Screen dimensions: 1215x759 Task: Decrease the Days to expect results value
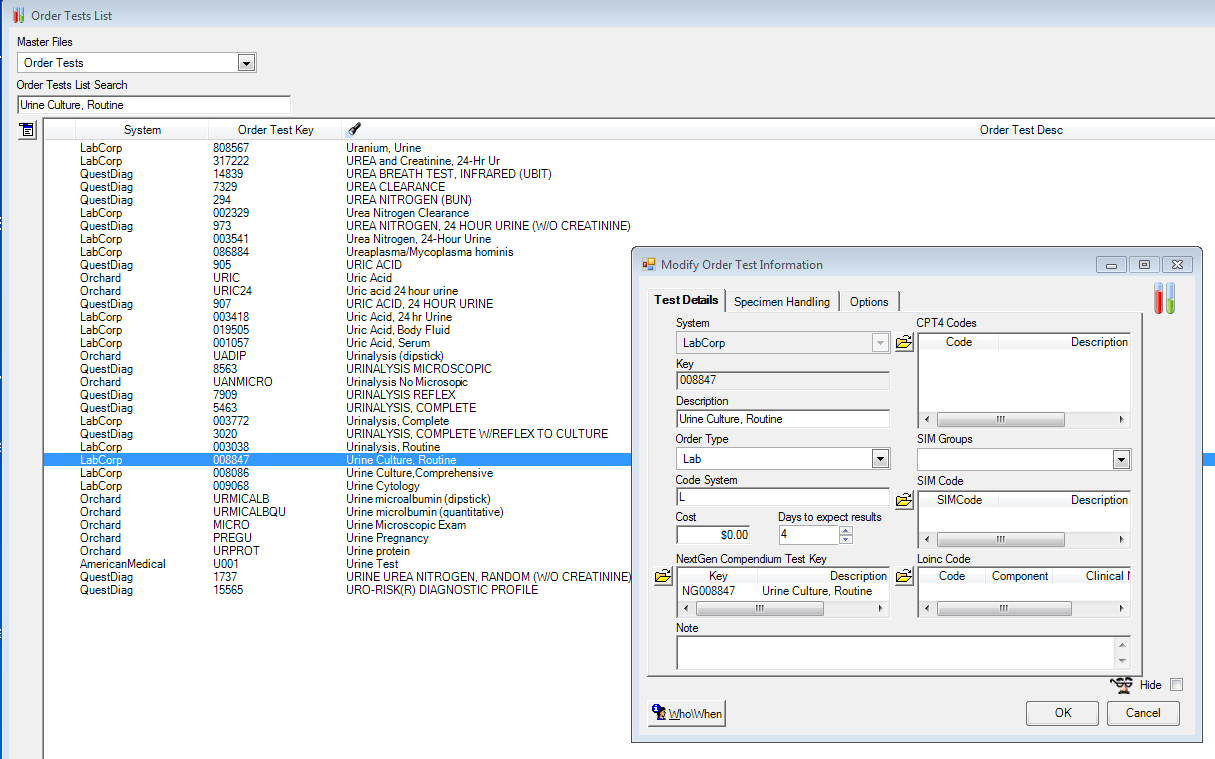point(846,539)
